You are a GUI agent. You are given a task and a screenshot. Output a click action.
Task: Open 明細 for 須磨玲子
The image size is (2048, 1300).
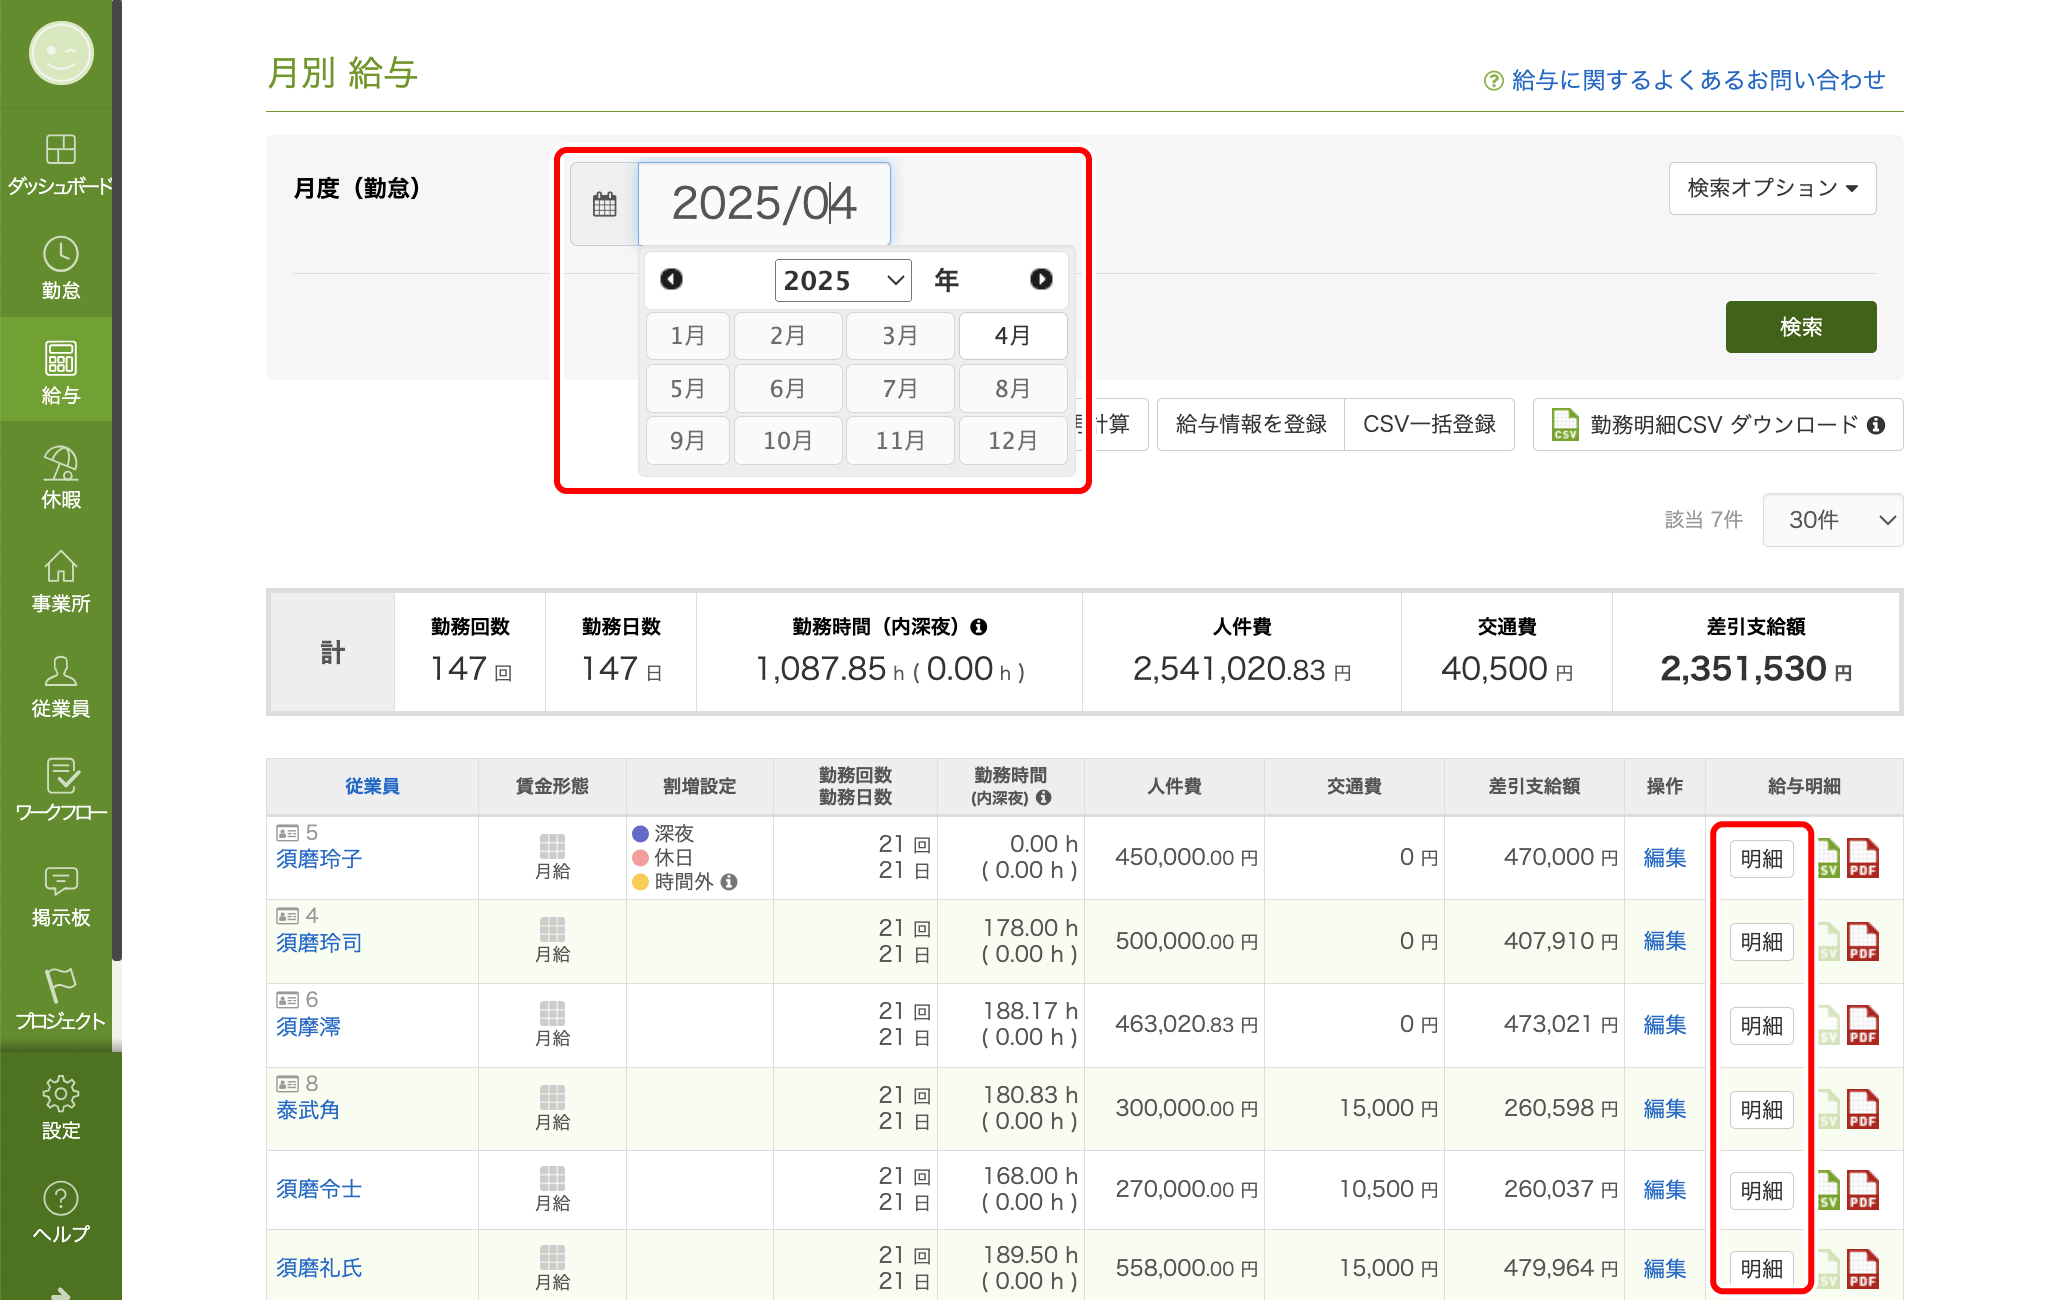pos(1762,859)
